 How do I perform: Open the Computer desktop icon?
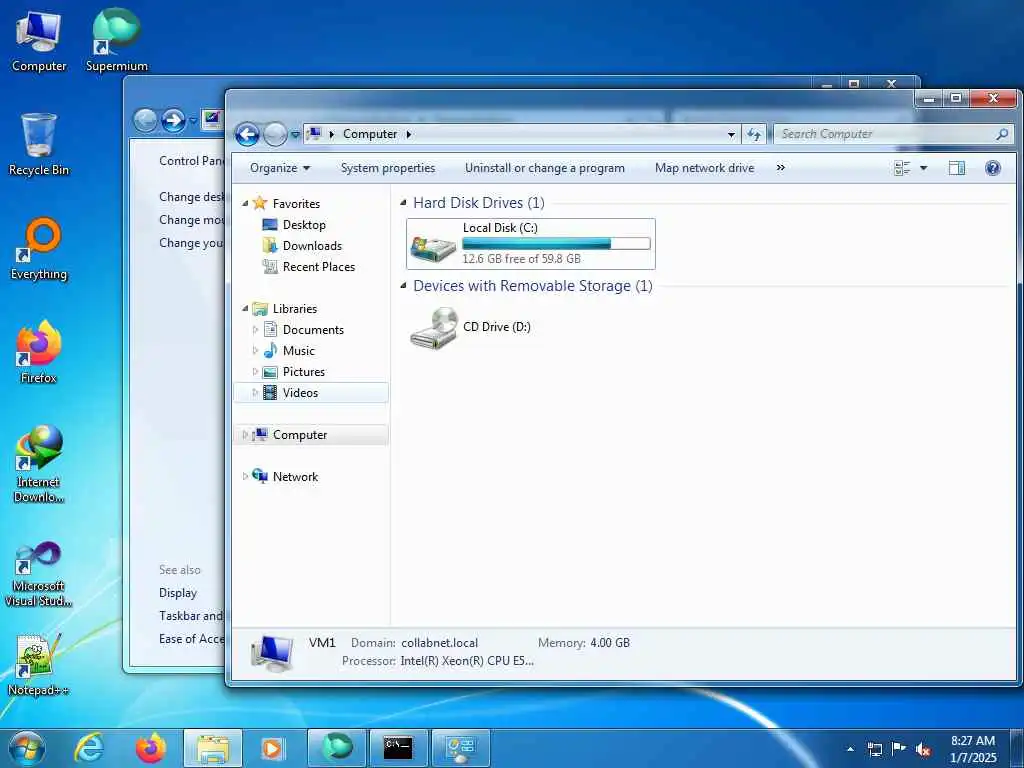click(39, 42)
